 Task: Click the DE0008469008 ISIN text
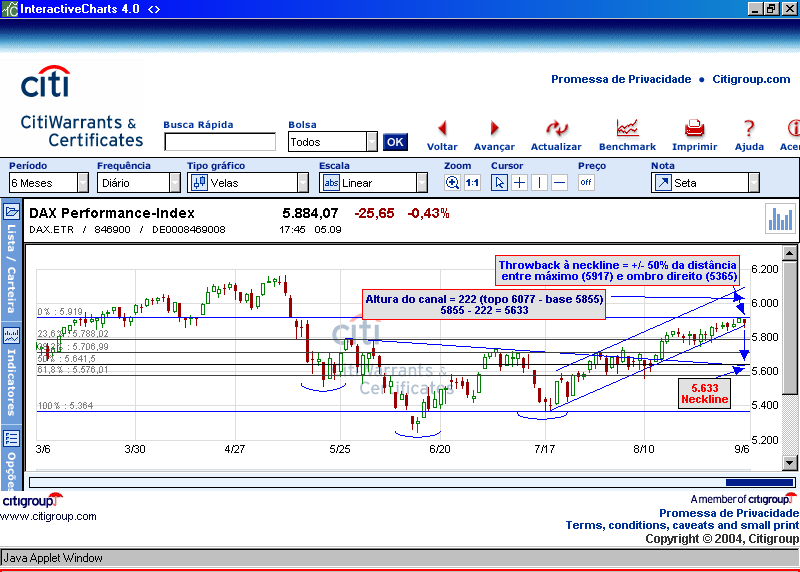tap(189, 229)
